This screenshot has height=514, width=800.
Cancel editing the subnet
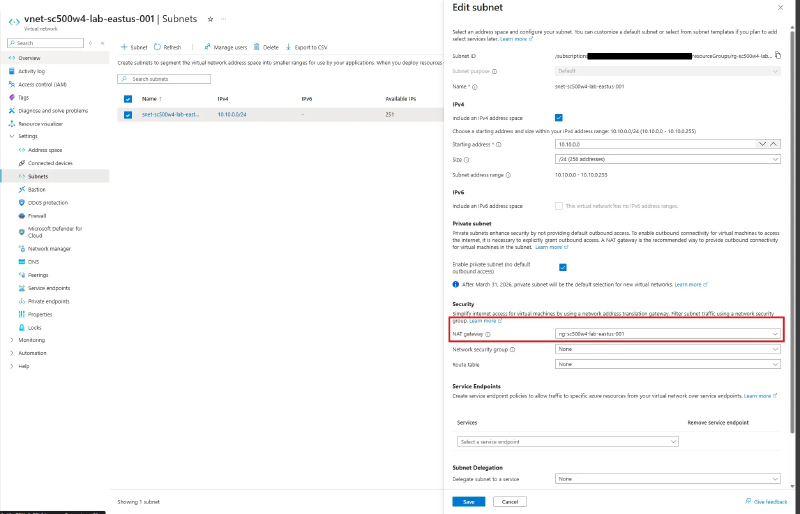click(x=510, y=502)
